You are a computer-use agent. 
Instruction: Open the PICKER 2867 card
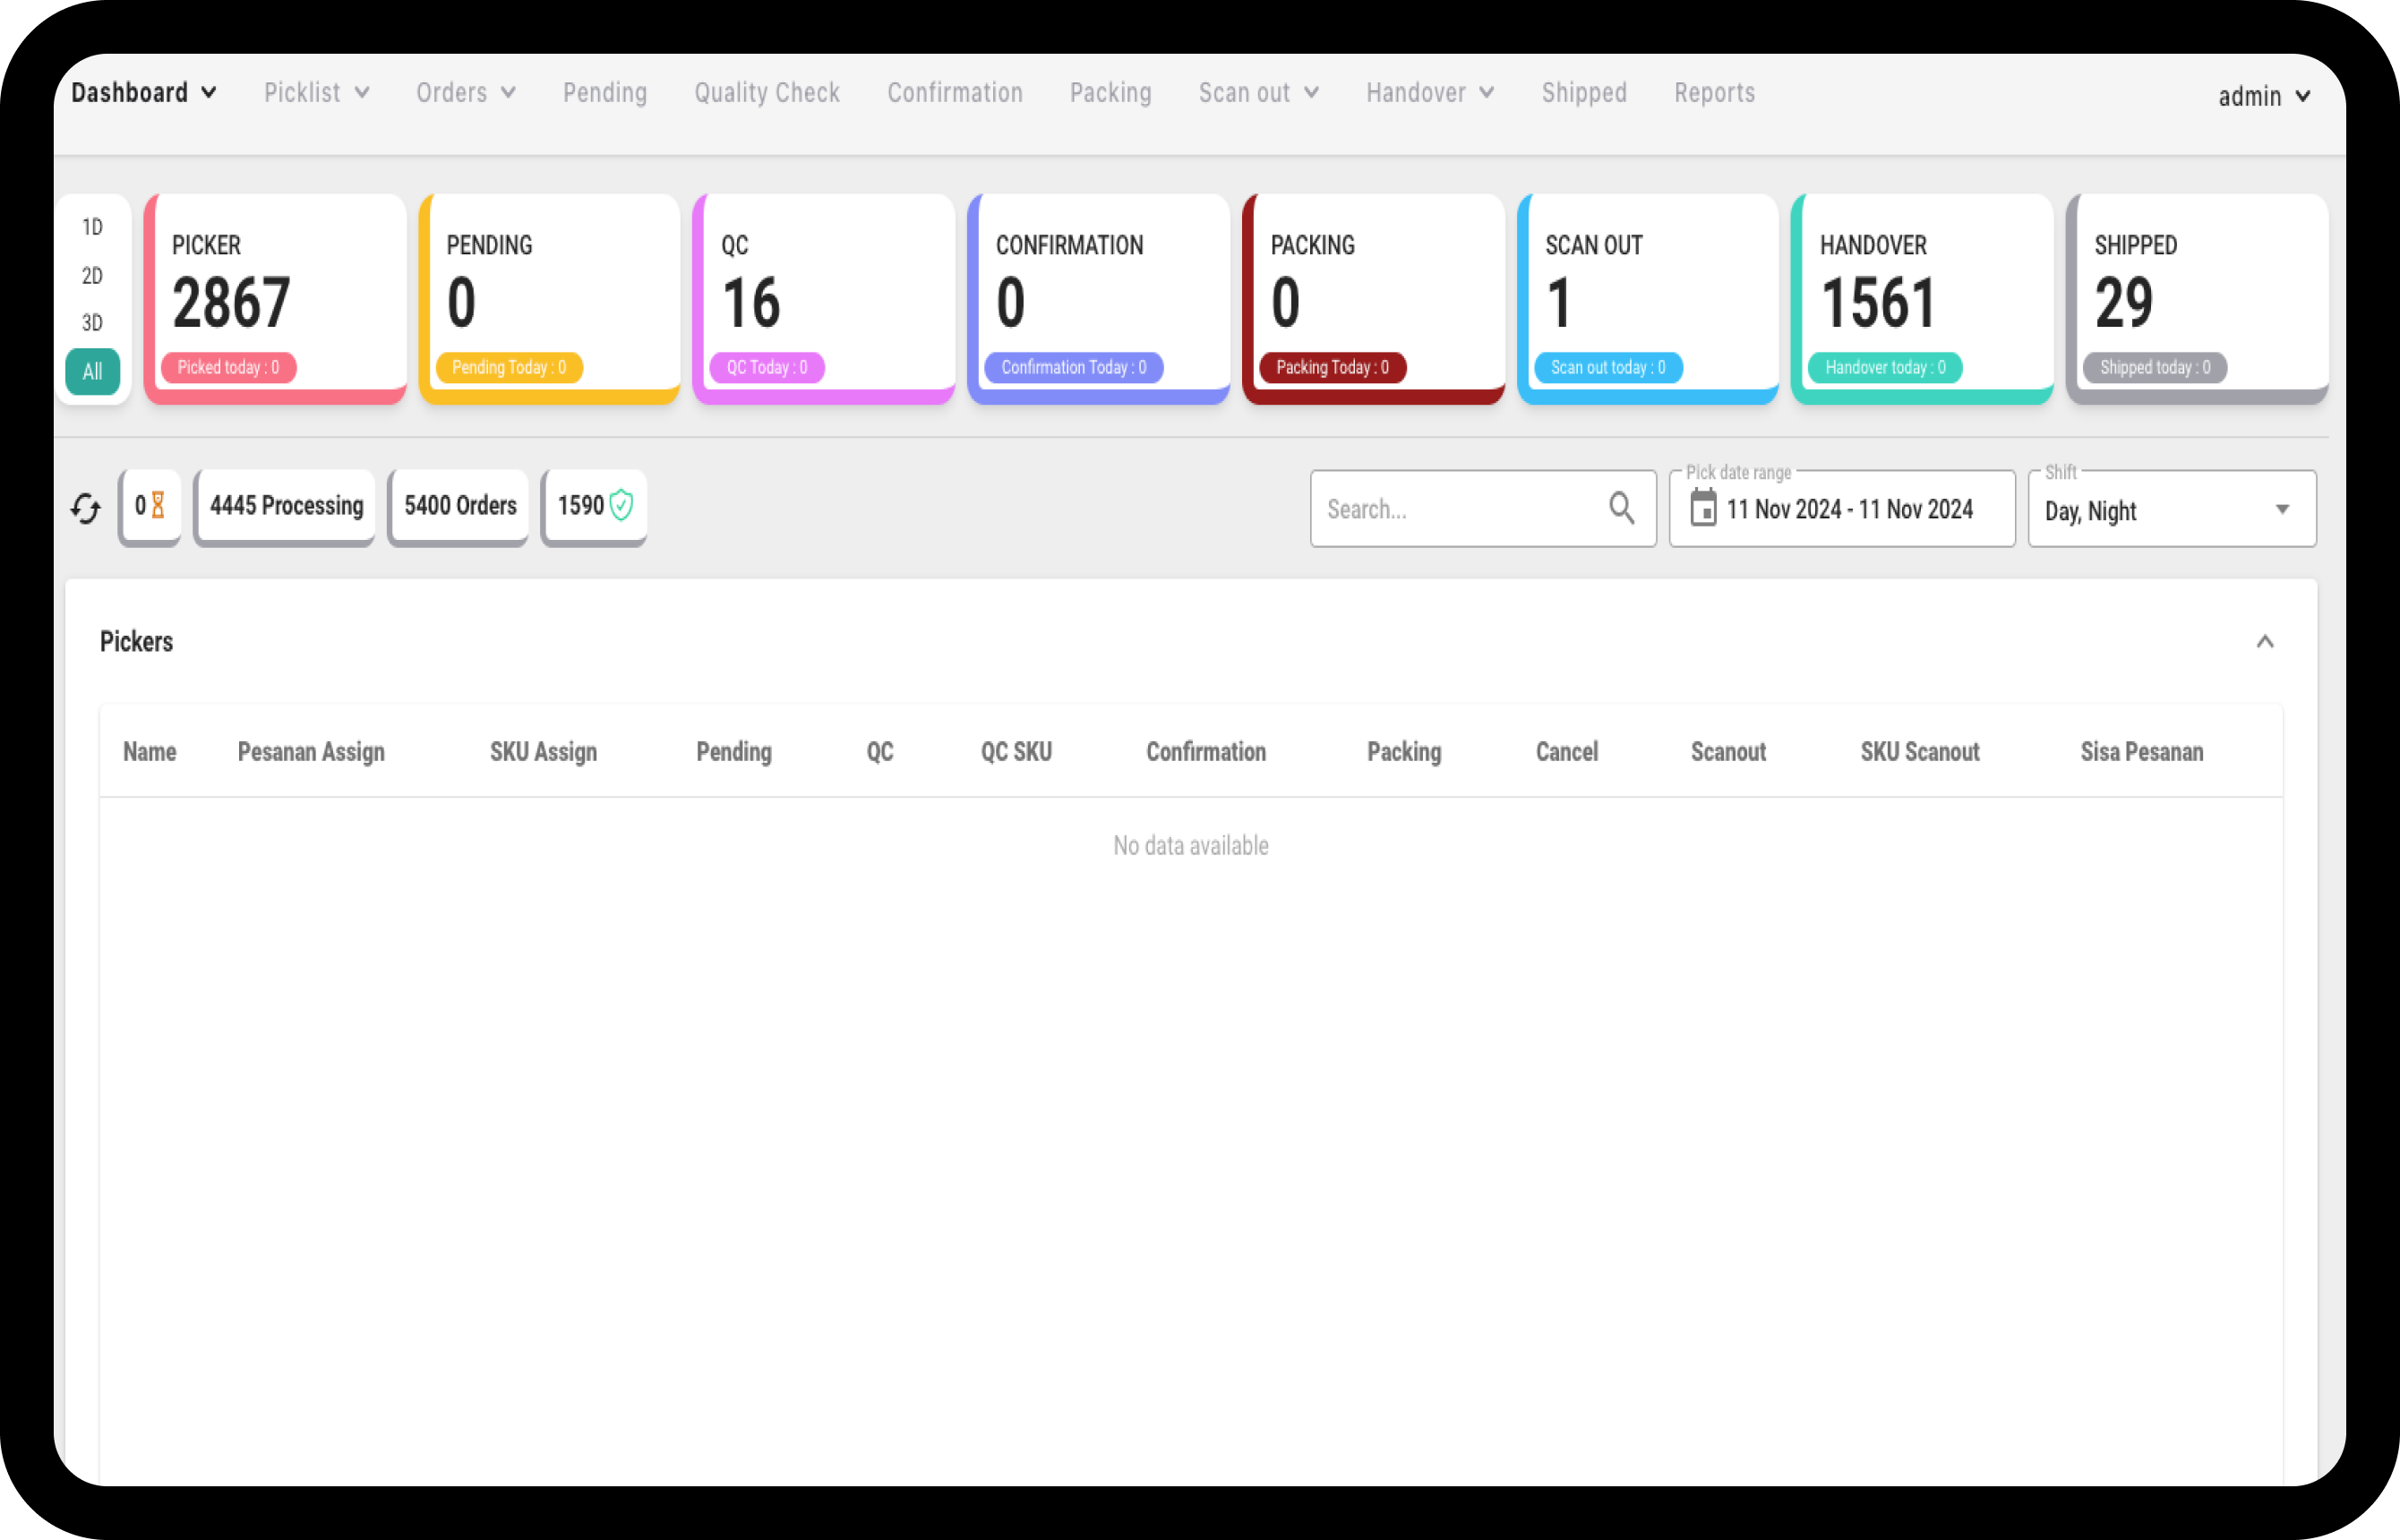pyautogui.click(x=275, y=298)
